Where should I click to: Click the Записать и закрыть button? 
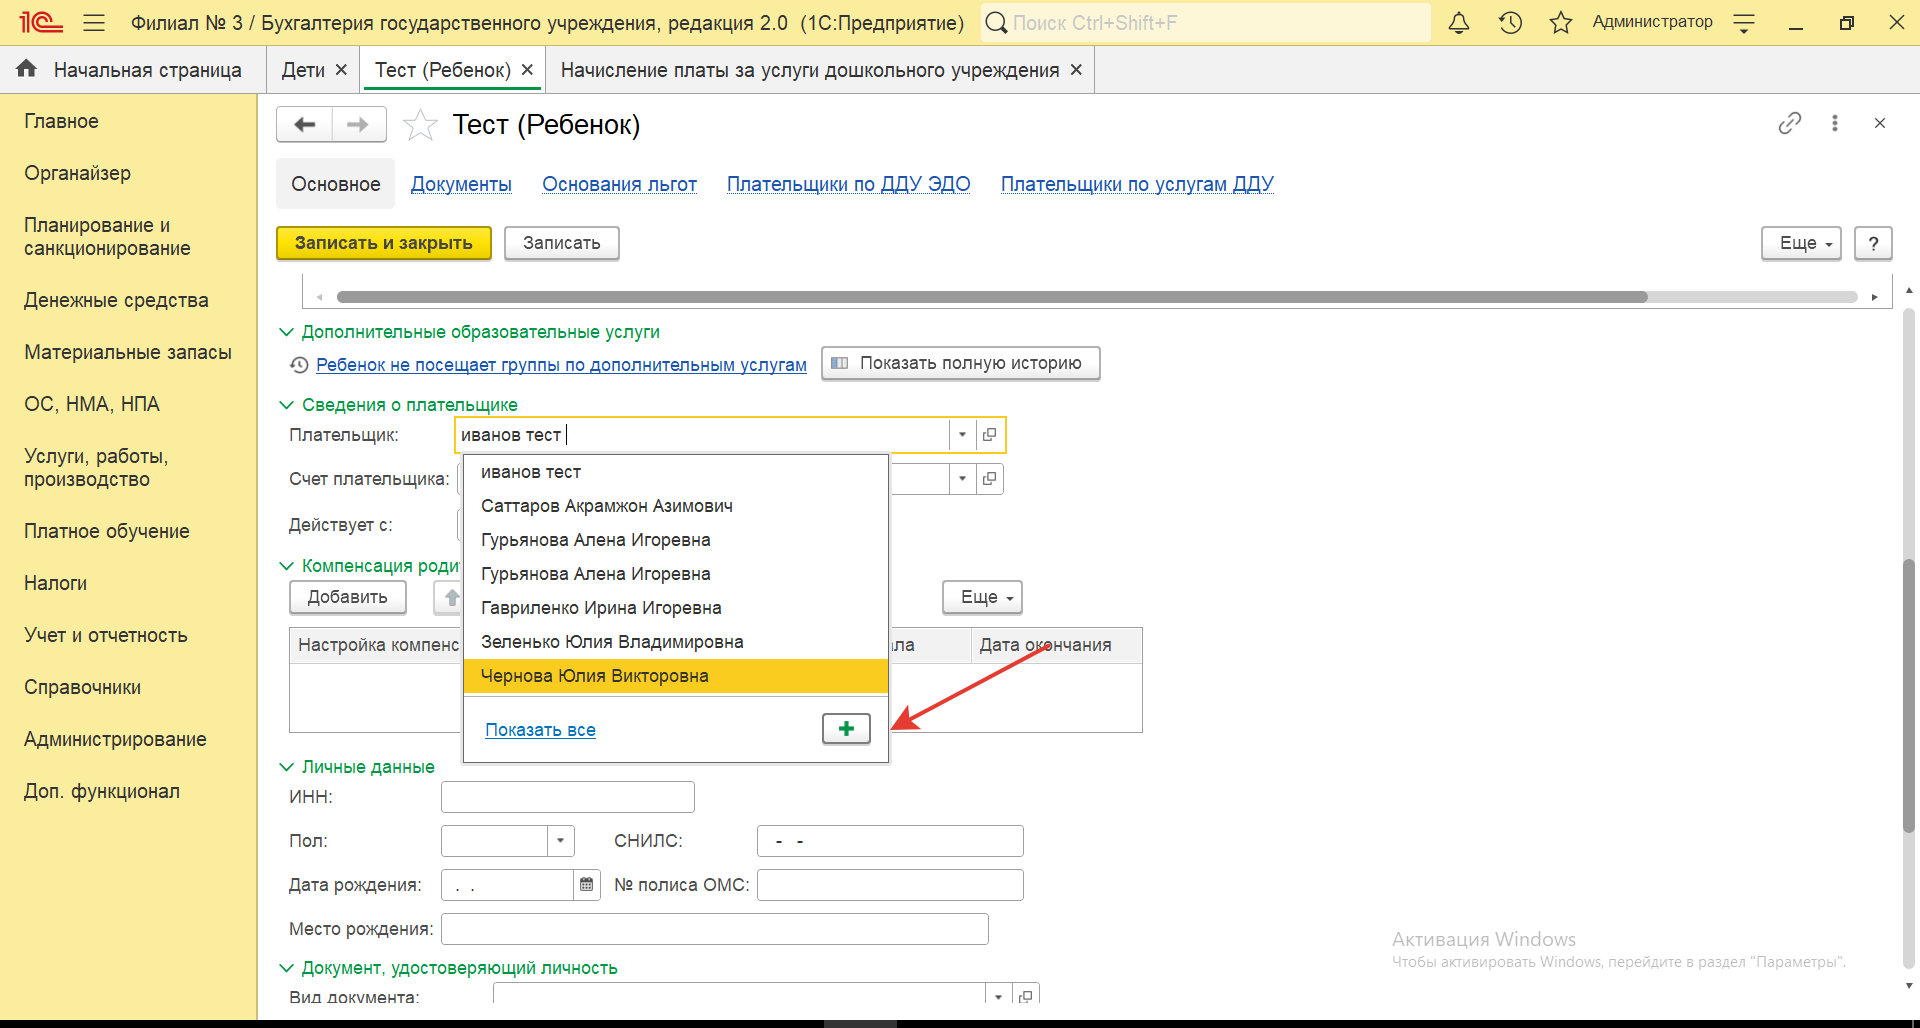383,243
